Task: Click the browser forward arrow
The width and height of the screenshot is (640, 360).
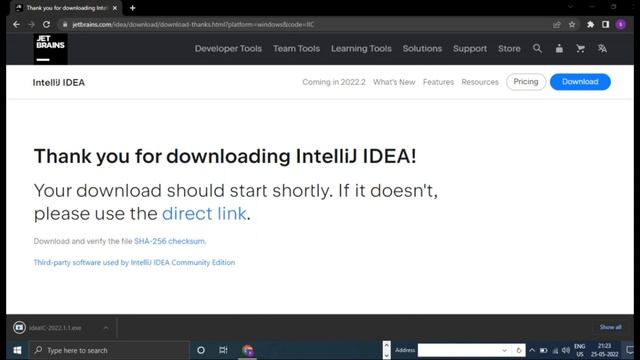Action: click(x=31, y=24)
